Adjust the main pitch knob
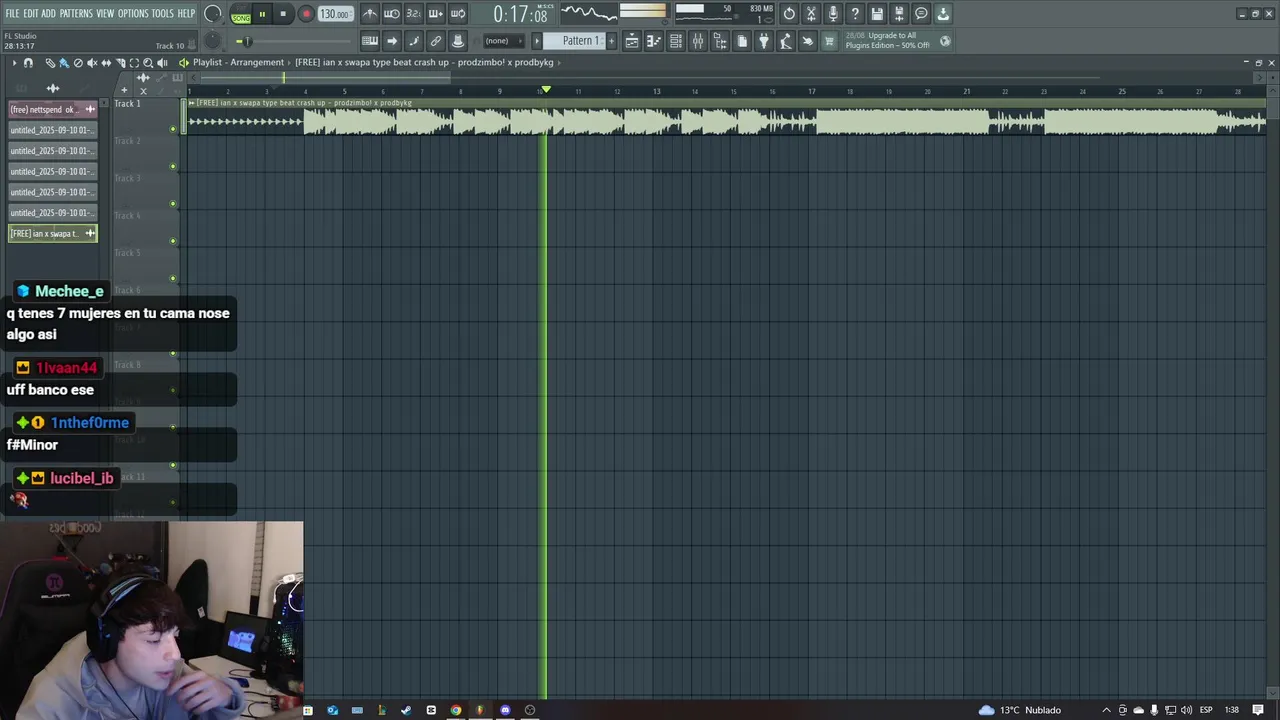1280x720 pixels. tap(212, 41)
